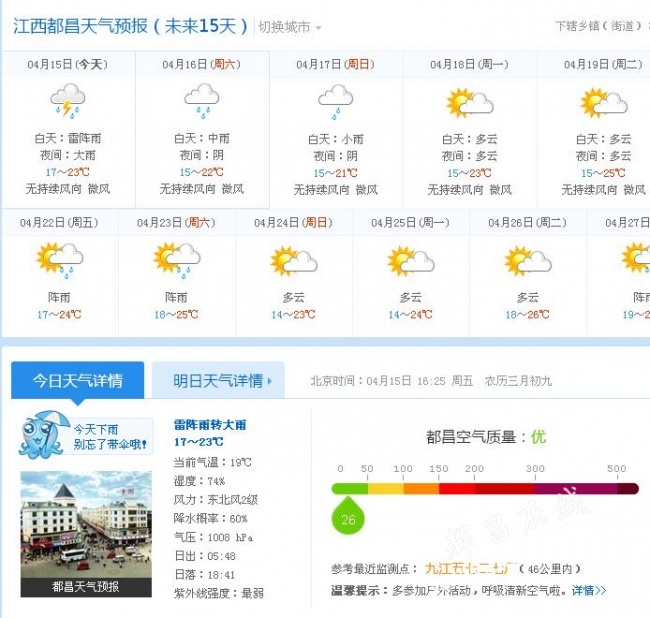Click the 今天下雨 别忘了带伞哦 tip bubble
Viewport: 650px width, 618px height.
tap(111, 437)
